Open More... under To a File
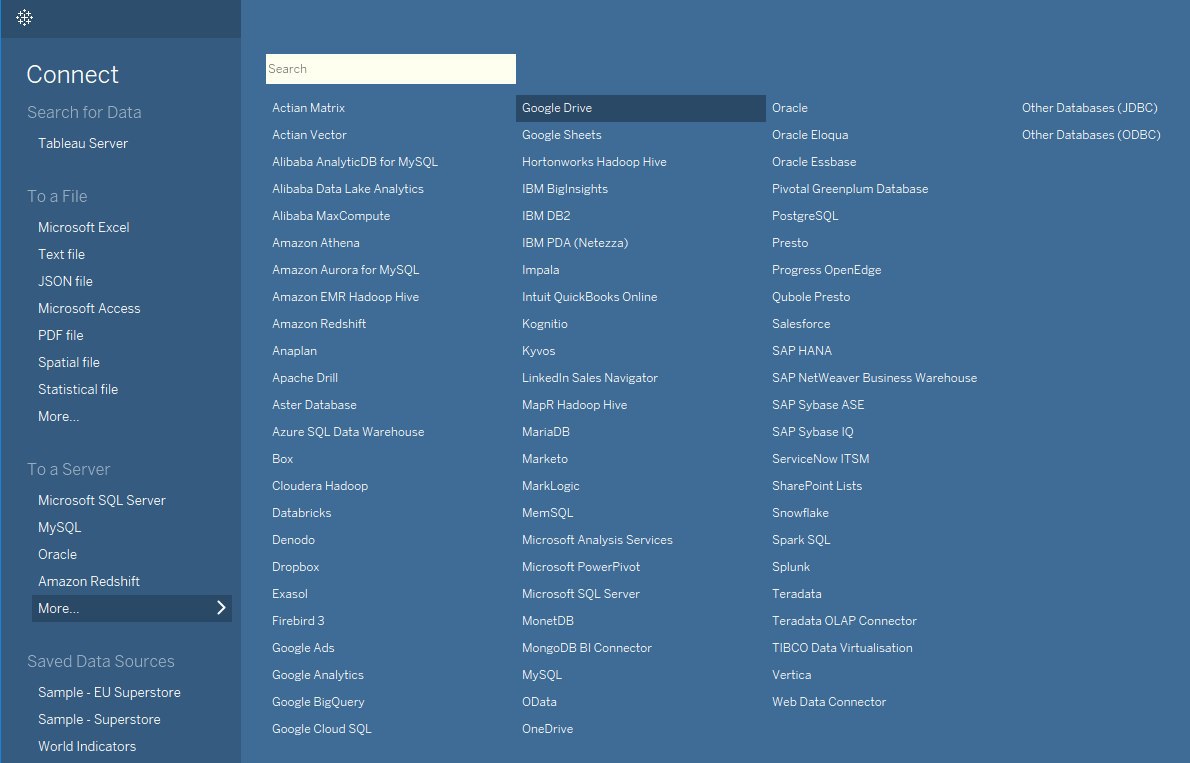1190x763 pixels. [58, 417]
